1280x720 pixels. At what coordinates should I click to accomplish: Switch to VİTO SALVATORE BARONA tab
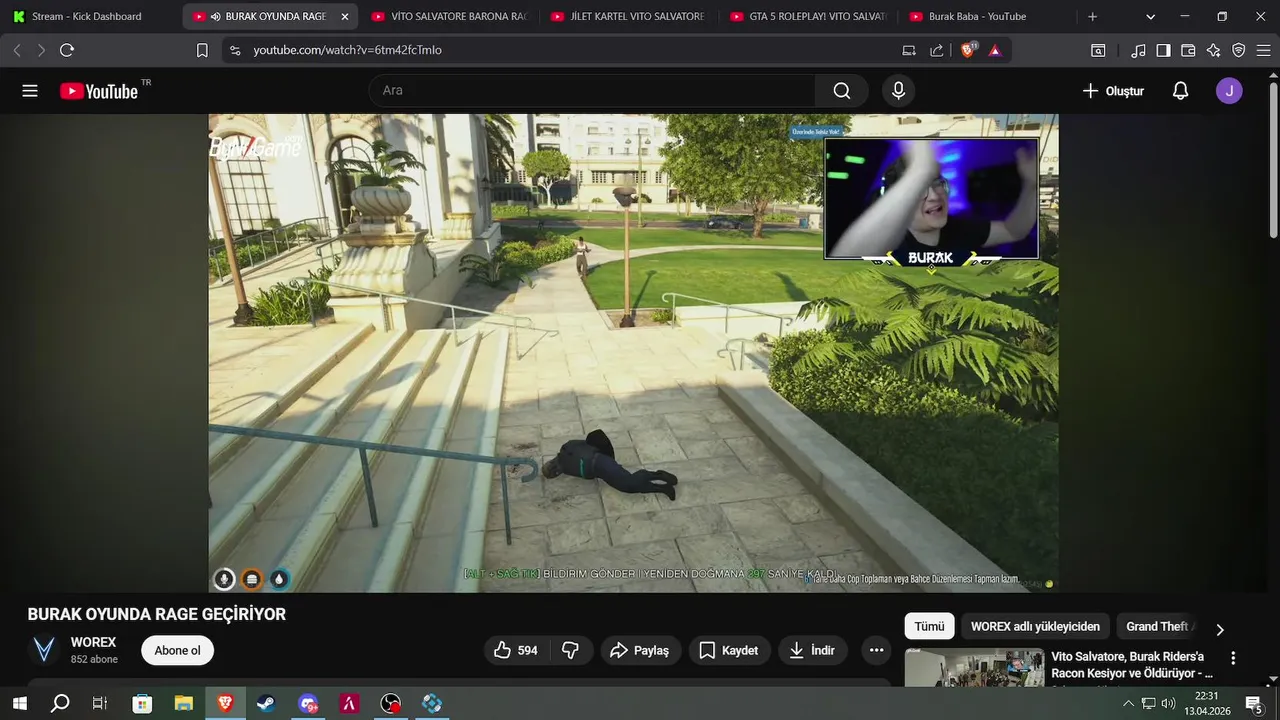click(449, 17)
